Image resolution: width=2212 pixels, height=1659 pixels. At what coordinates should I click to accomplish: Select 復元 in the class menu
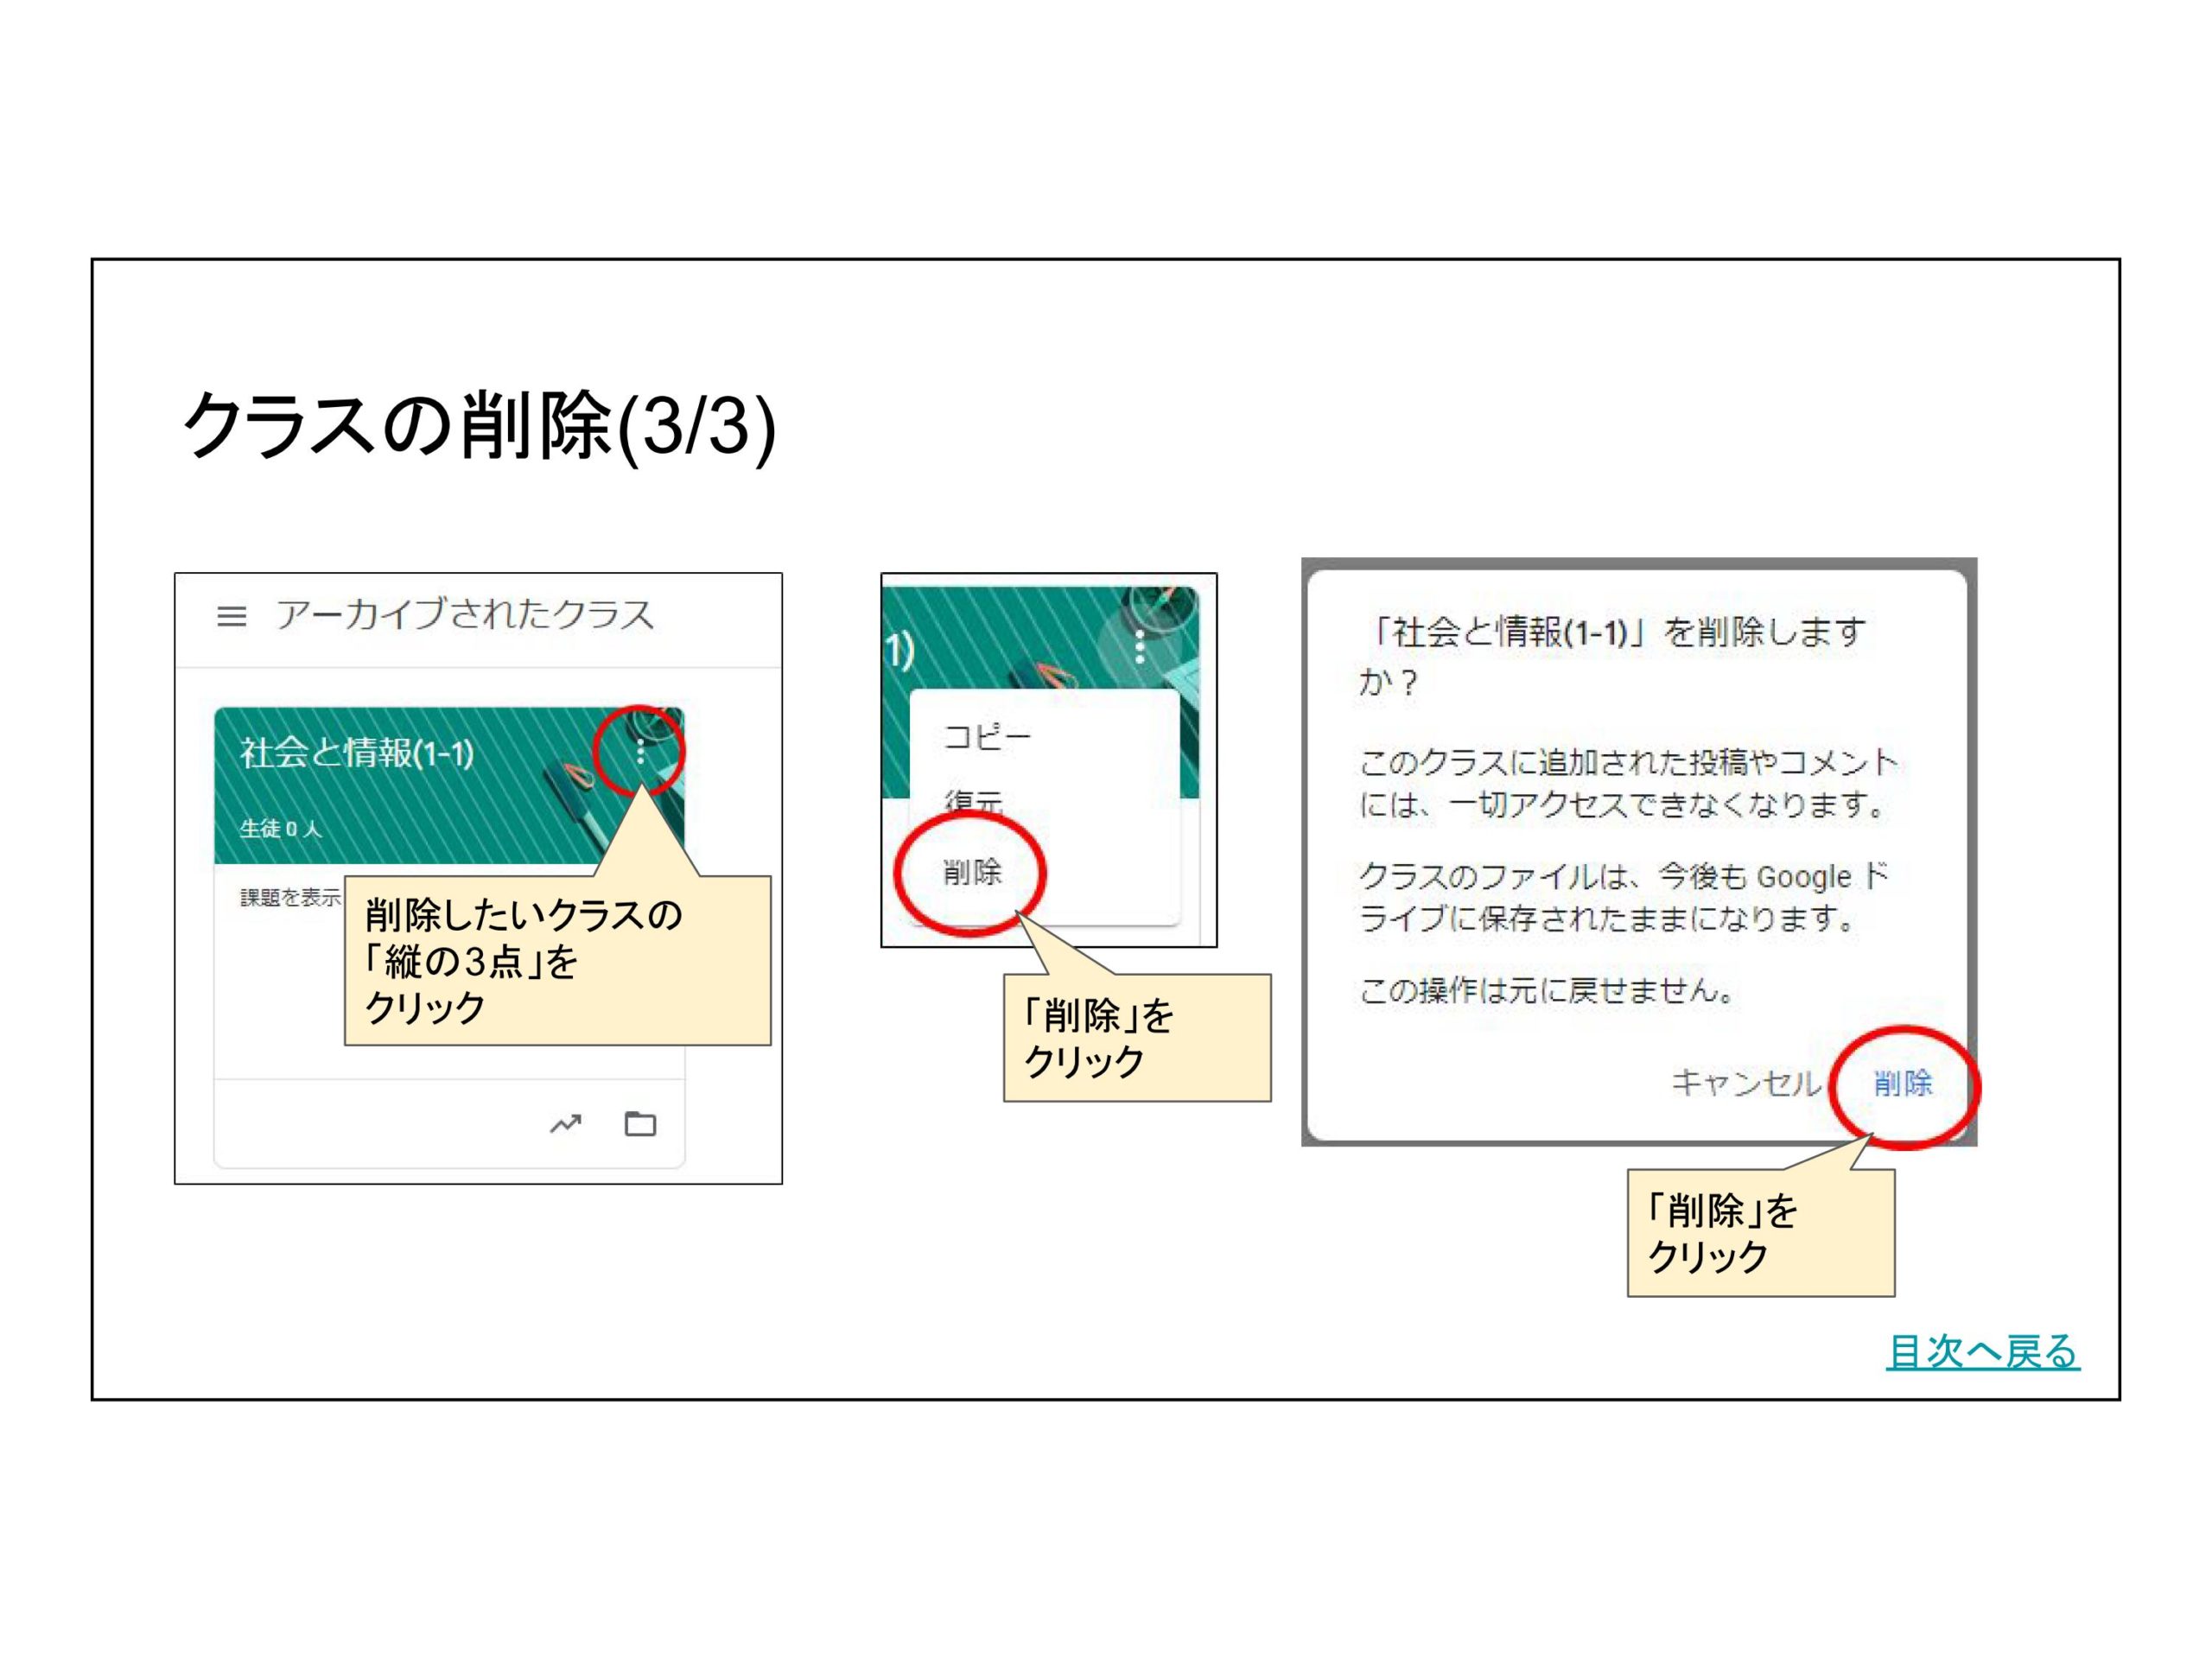[x=973, y=801]
